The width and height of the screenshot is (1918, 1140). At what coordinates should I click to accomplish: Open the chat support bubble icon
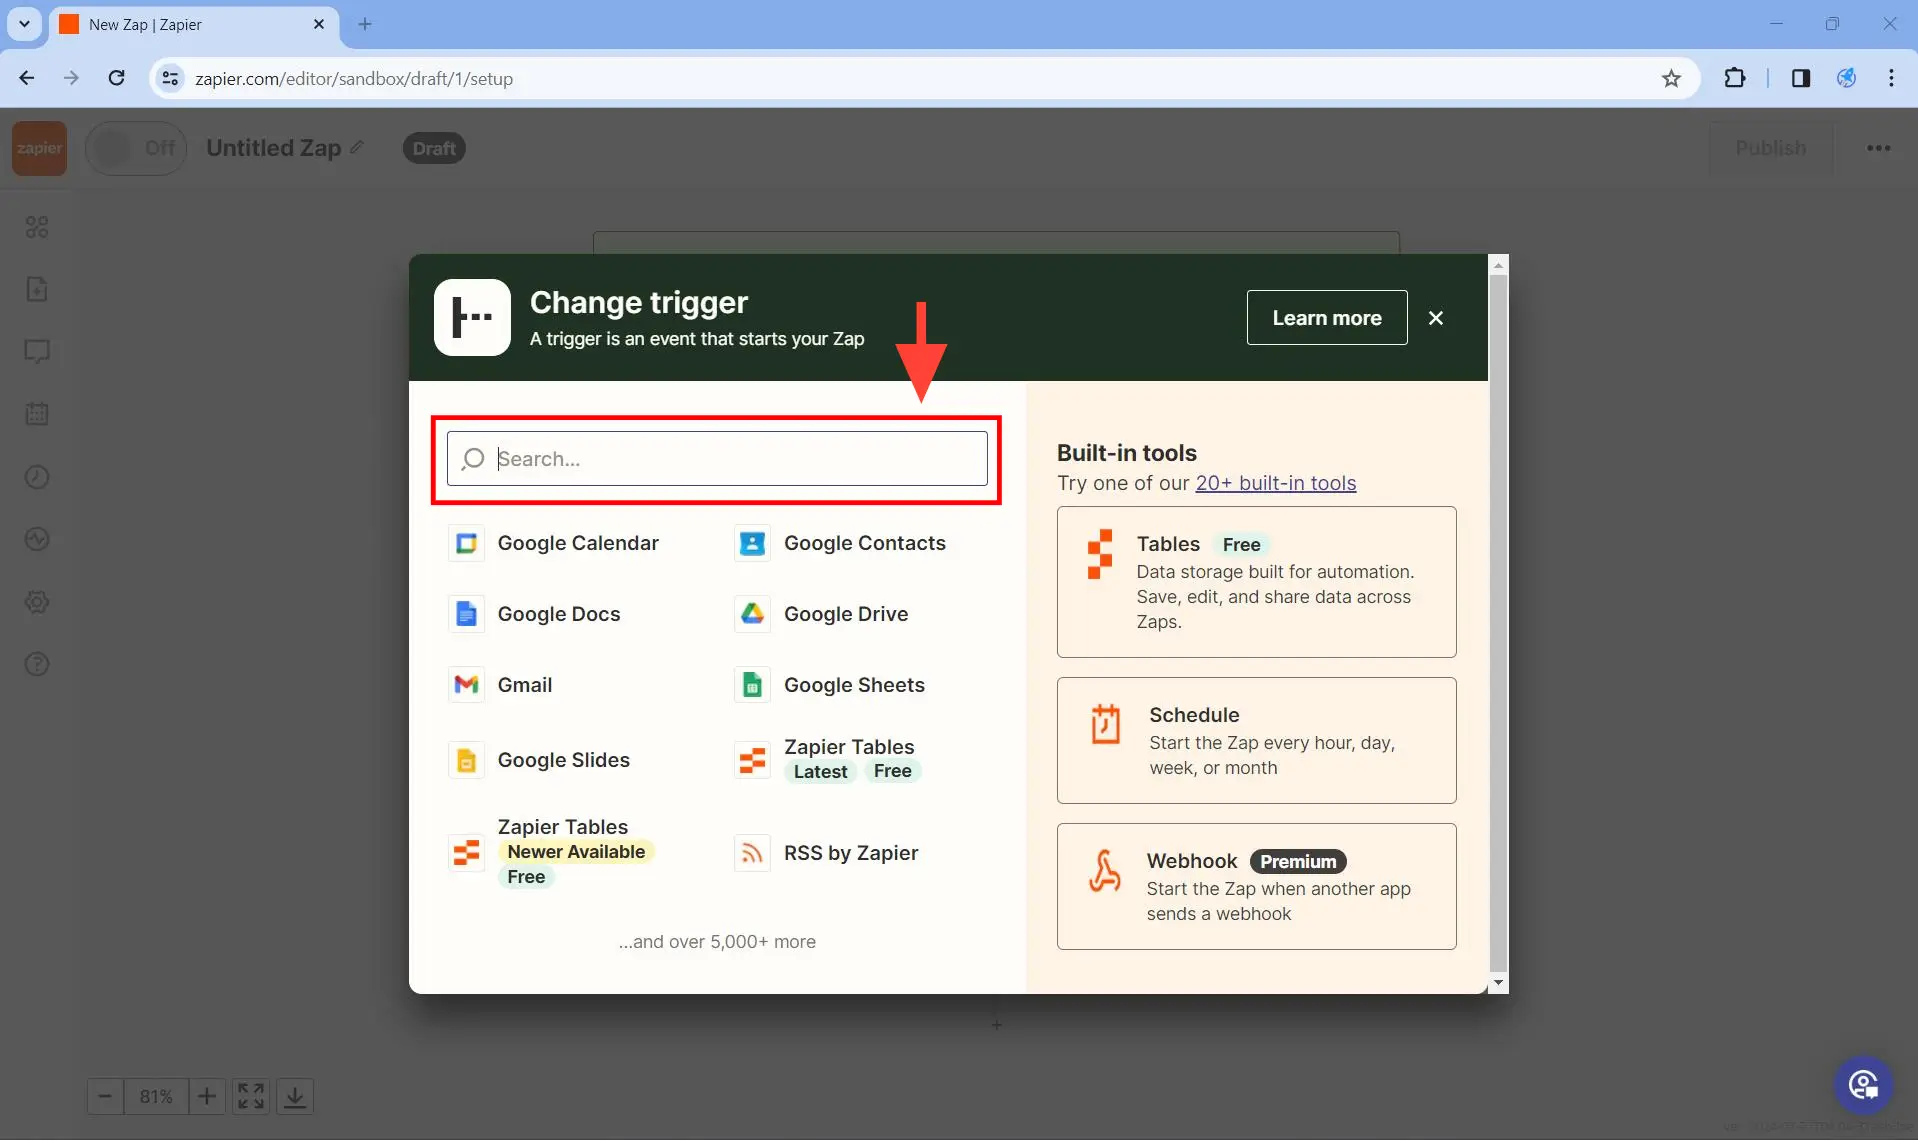pos(1863,1085)
